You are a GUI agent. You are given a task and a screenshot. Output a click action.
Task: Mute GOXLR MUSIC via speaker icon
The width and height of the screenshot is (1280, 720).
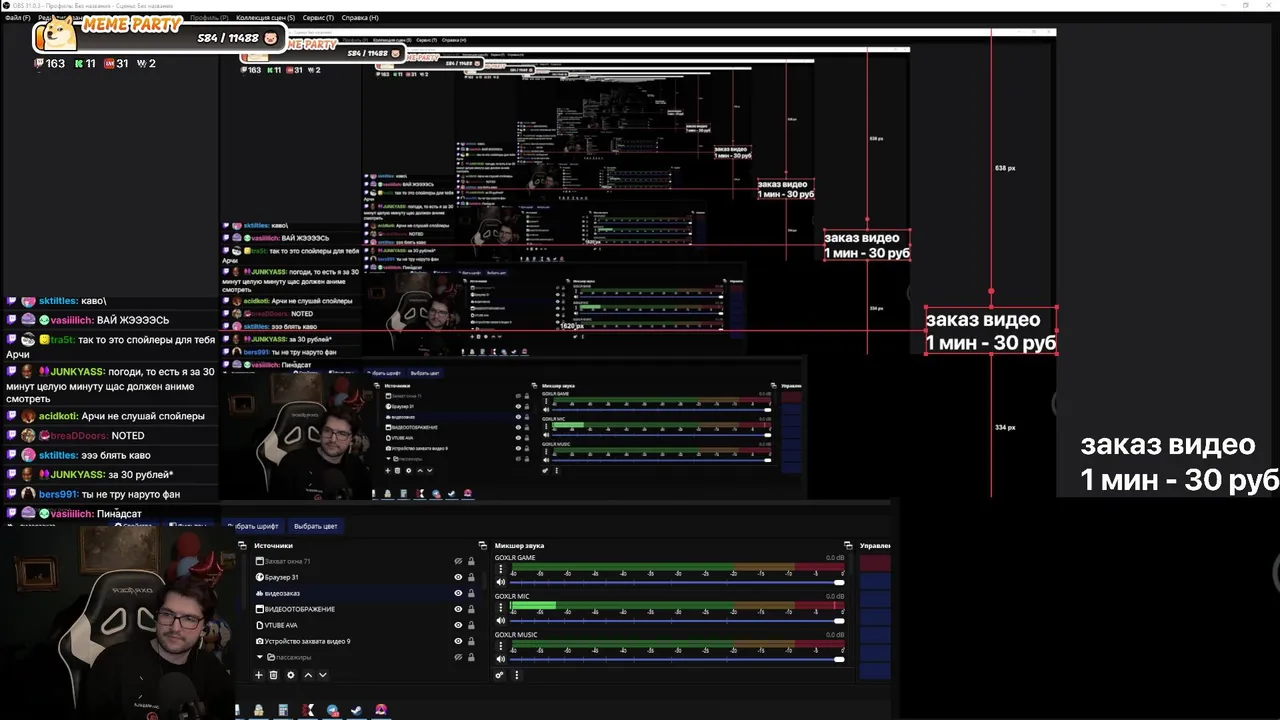tap(501, 659)
